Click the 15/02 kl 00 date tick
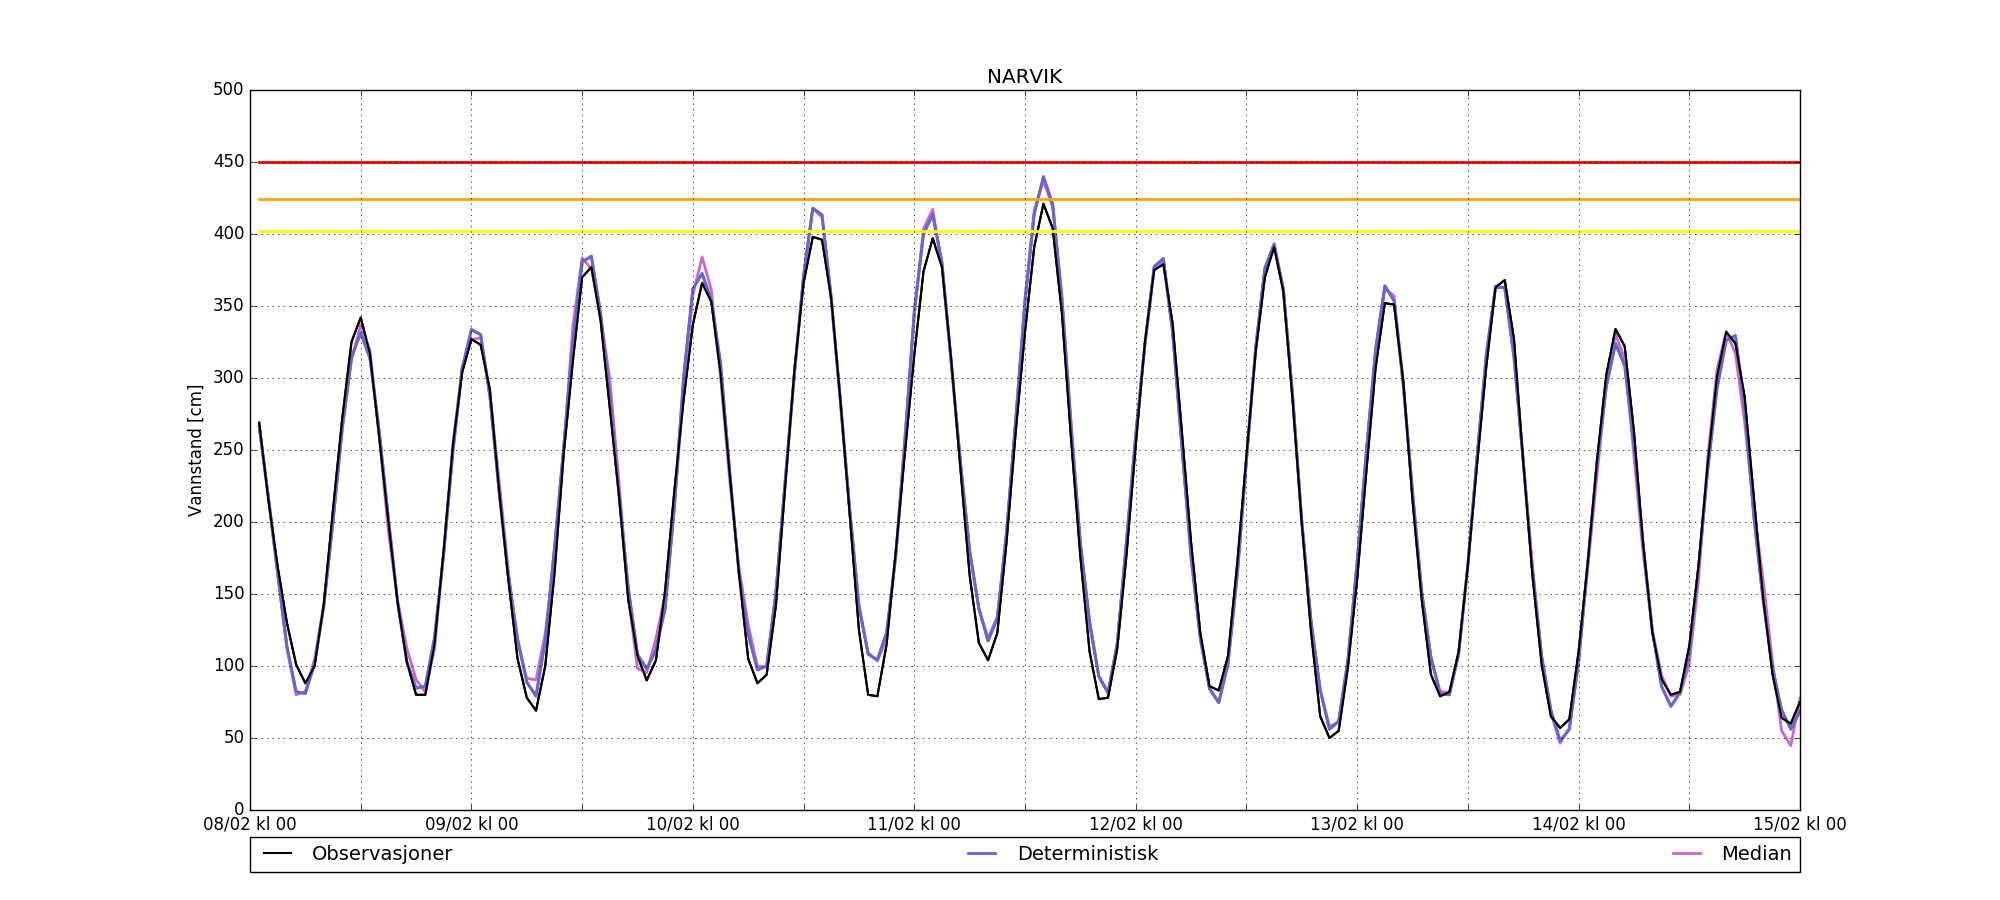Screen dimensions: 2000x900 click(1799, 825)
